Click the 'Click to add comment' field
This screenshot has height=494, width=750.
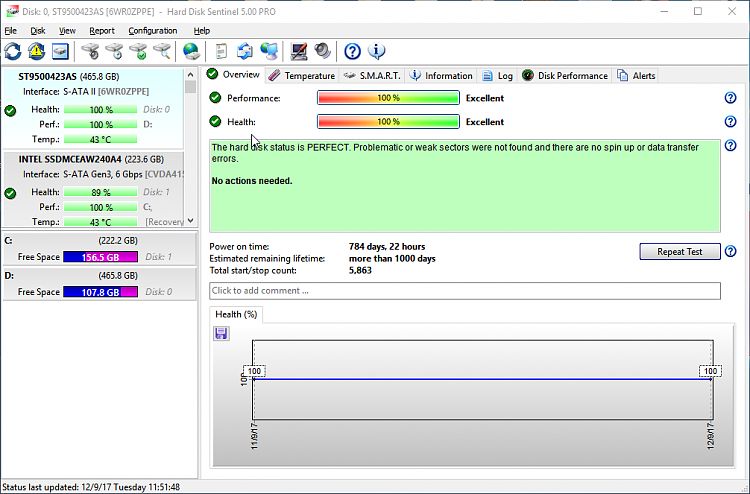pyautogui.click(x=464, y=291)
